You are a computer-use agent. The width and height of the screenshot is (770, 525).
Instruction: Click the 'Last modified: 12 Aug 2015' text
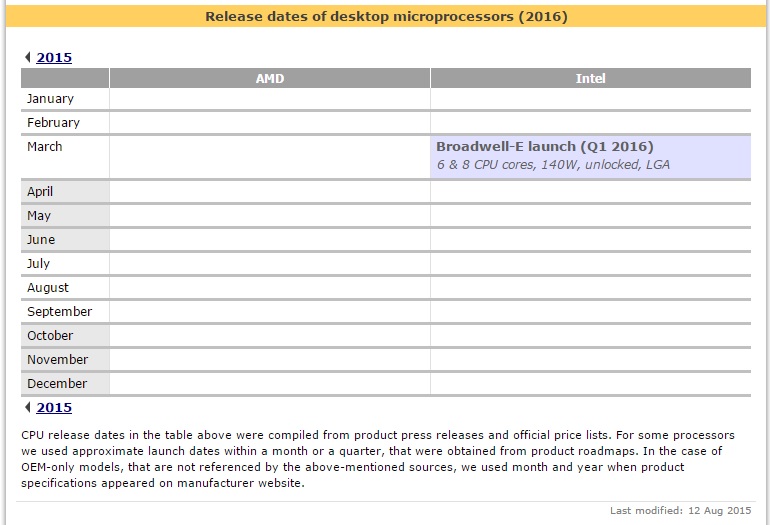click(680, 511)
